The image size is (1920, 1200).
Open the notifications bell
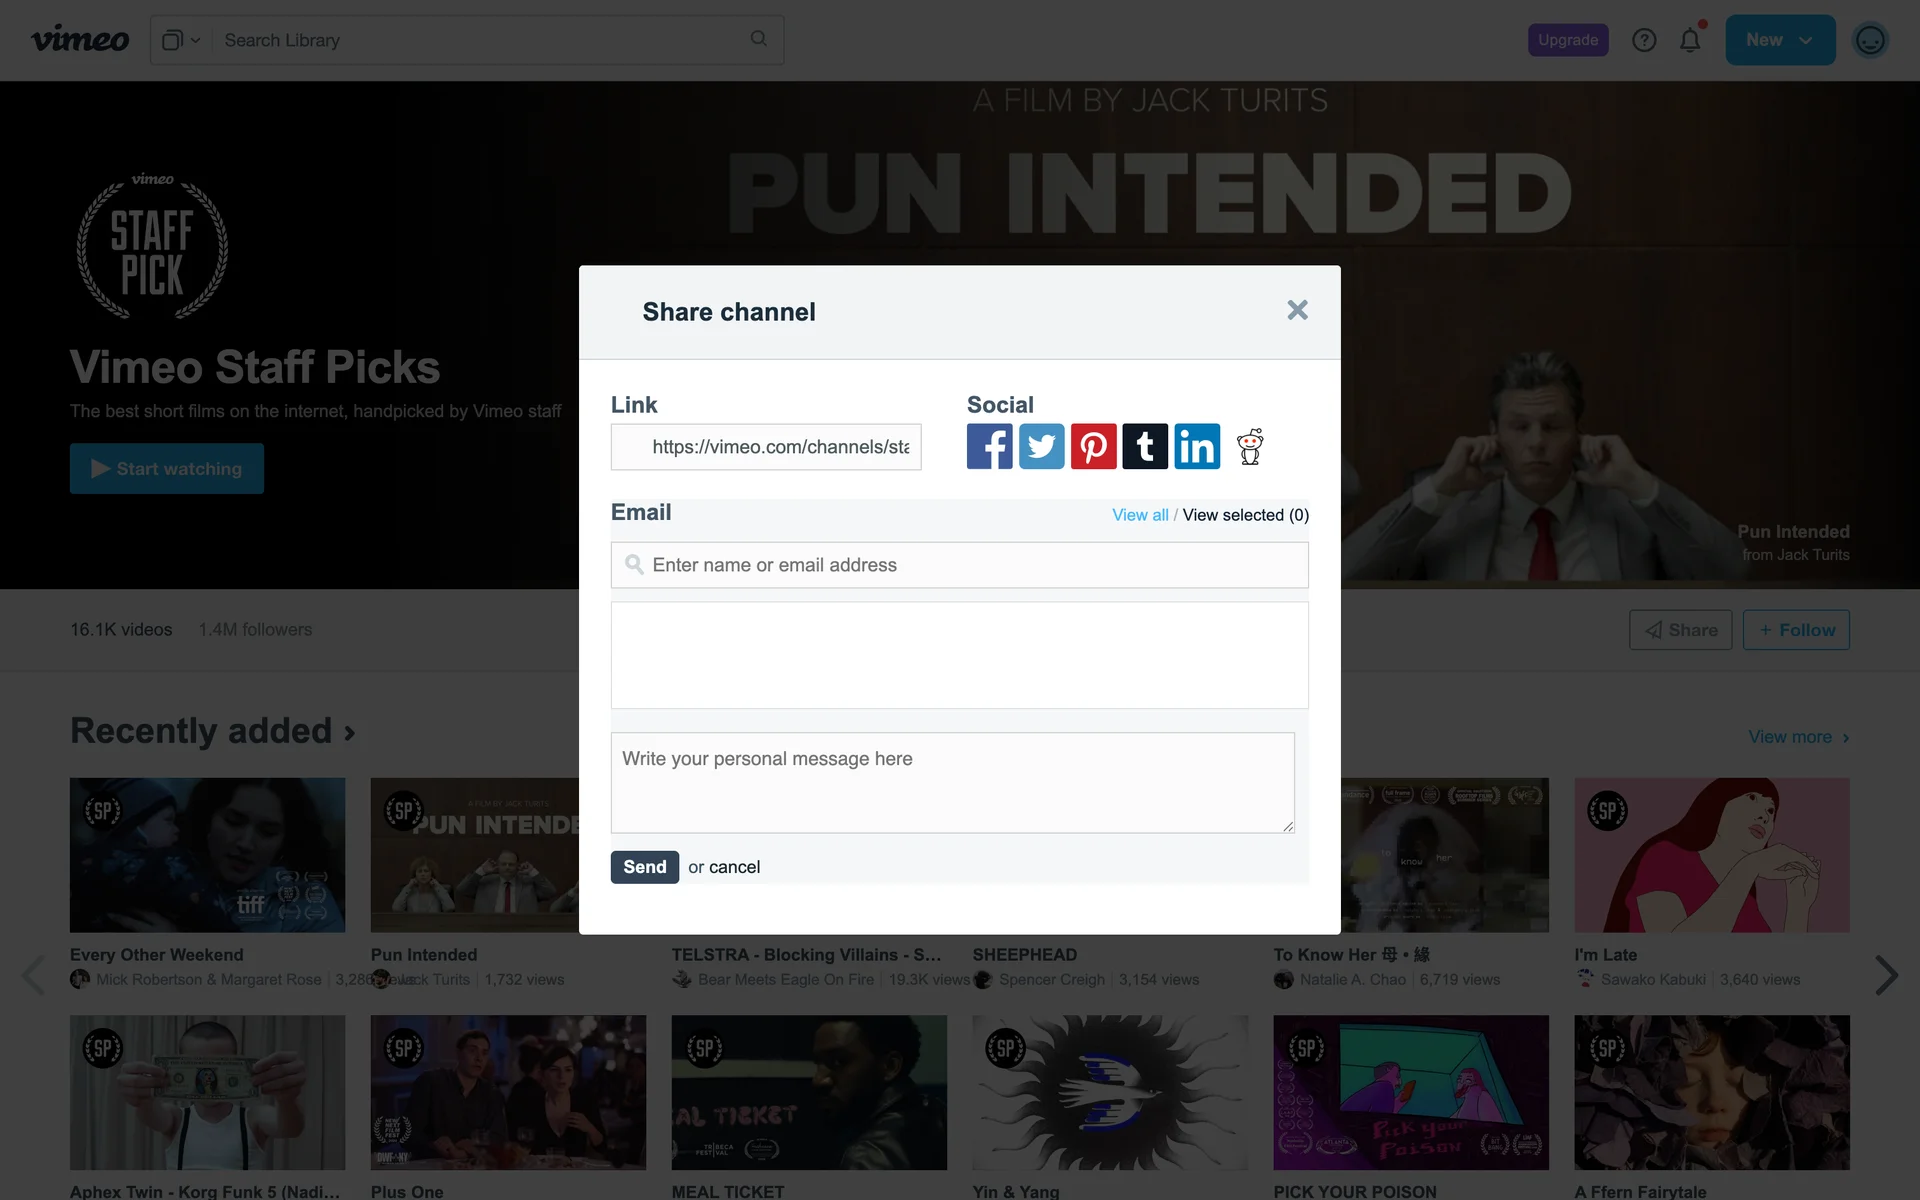1690,40
